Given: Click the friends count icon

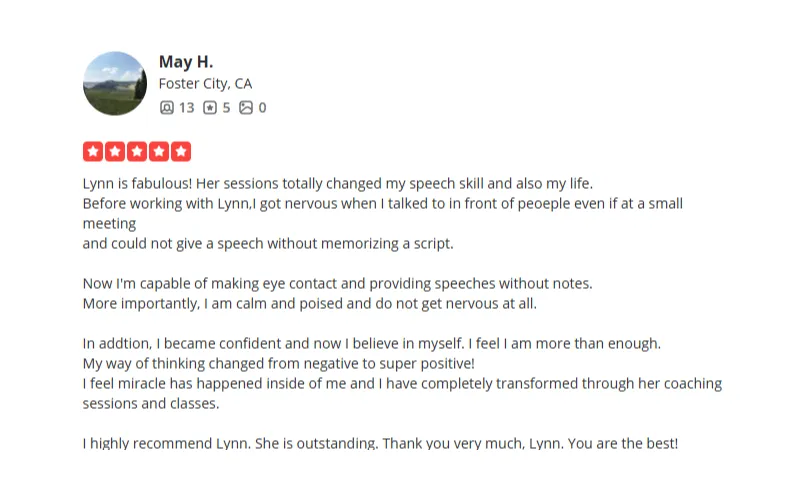Looking at the screenshot, I should (167, 108).
